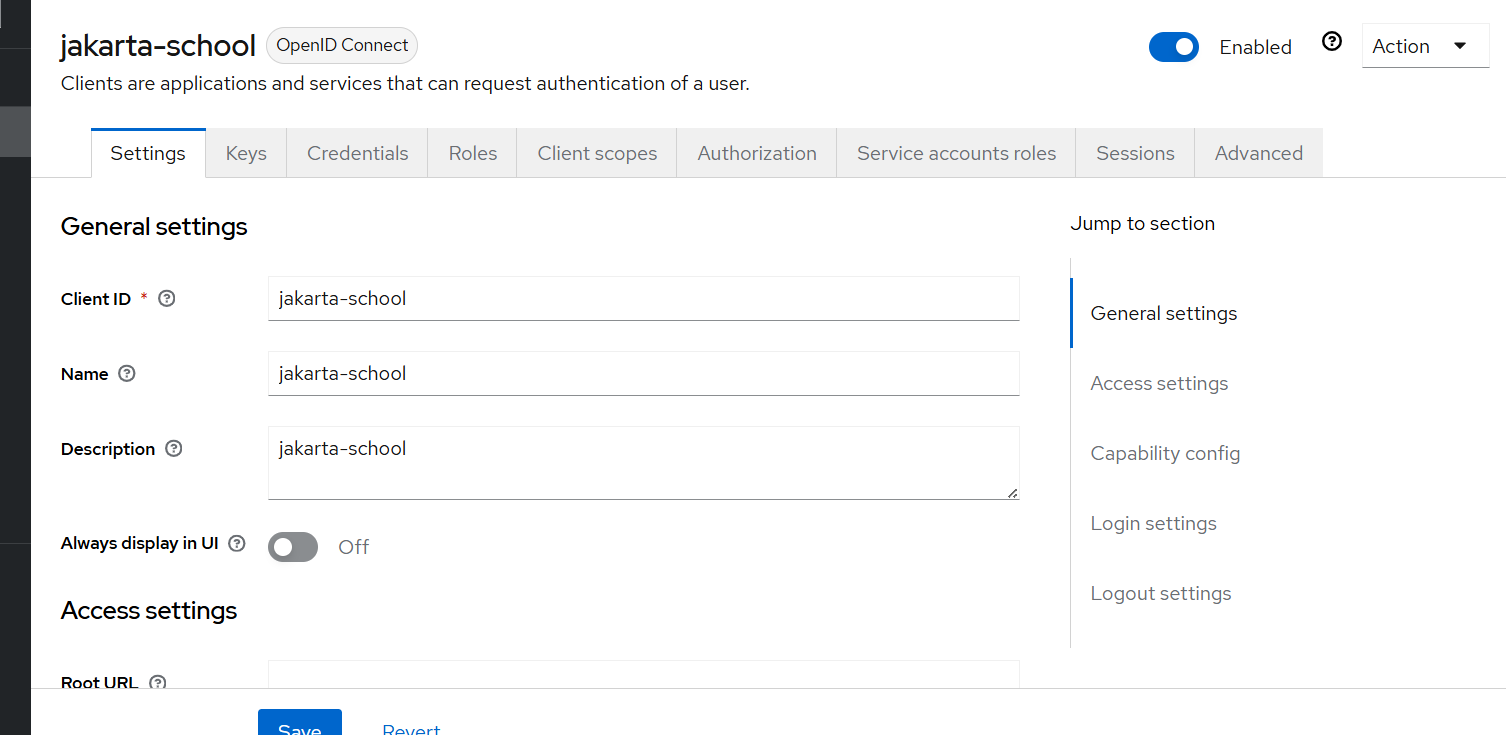This screenshot has width=1506, height=735.
Task: Open the Service accounts roles tab
Action: [x=956, y=153]
